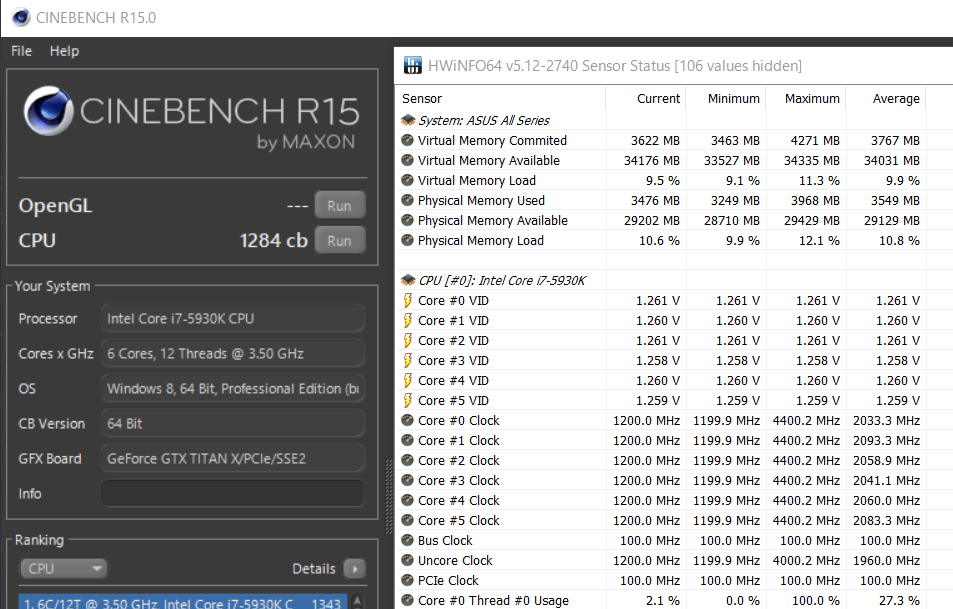This screenshot has height=609, width=953.
Task: Click the 4000.2 MHz Uncore Clock maximum value
Action: point(806,560)
